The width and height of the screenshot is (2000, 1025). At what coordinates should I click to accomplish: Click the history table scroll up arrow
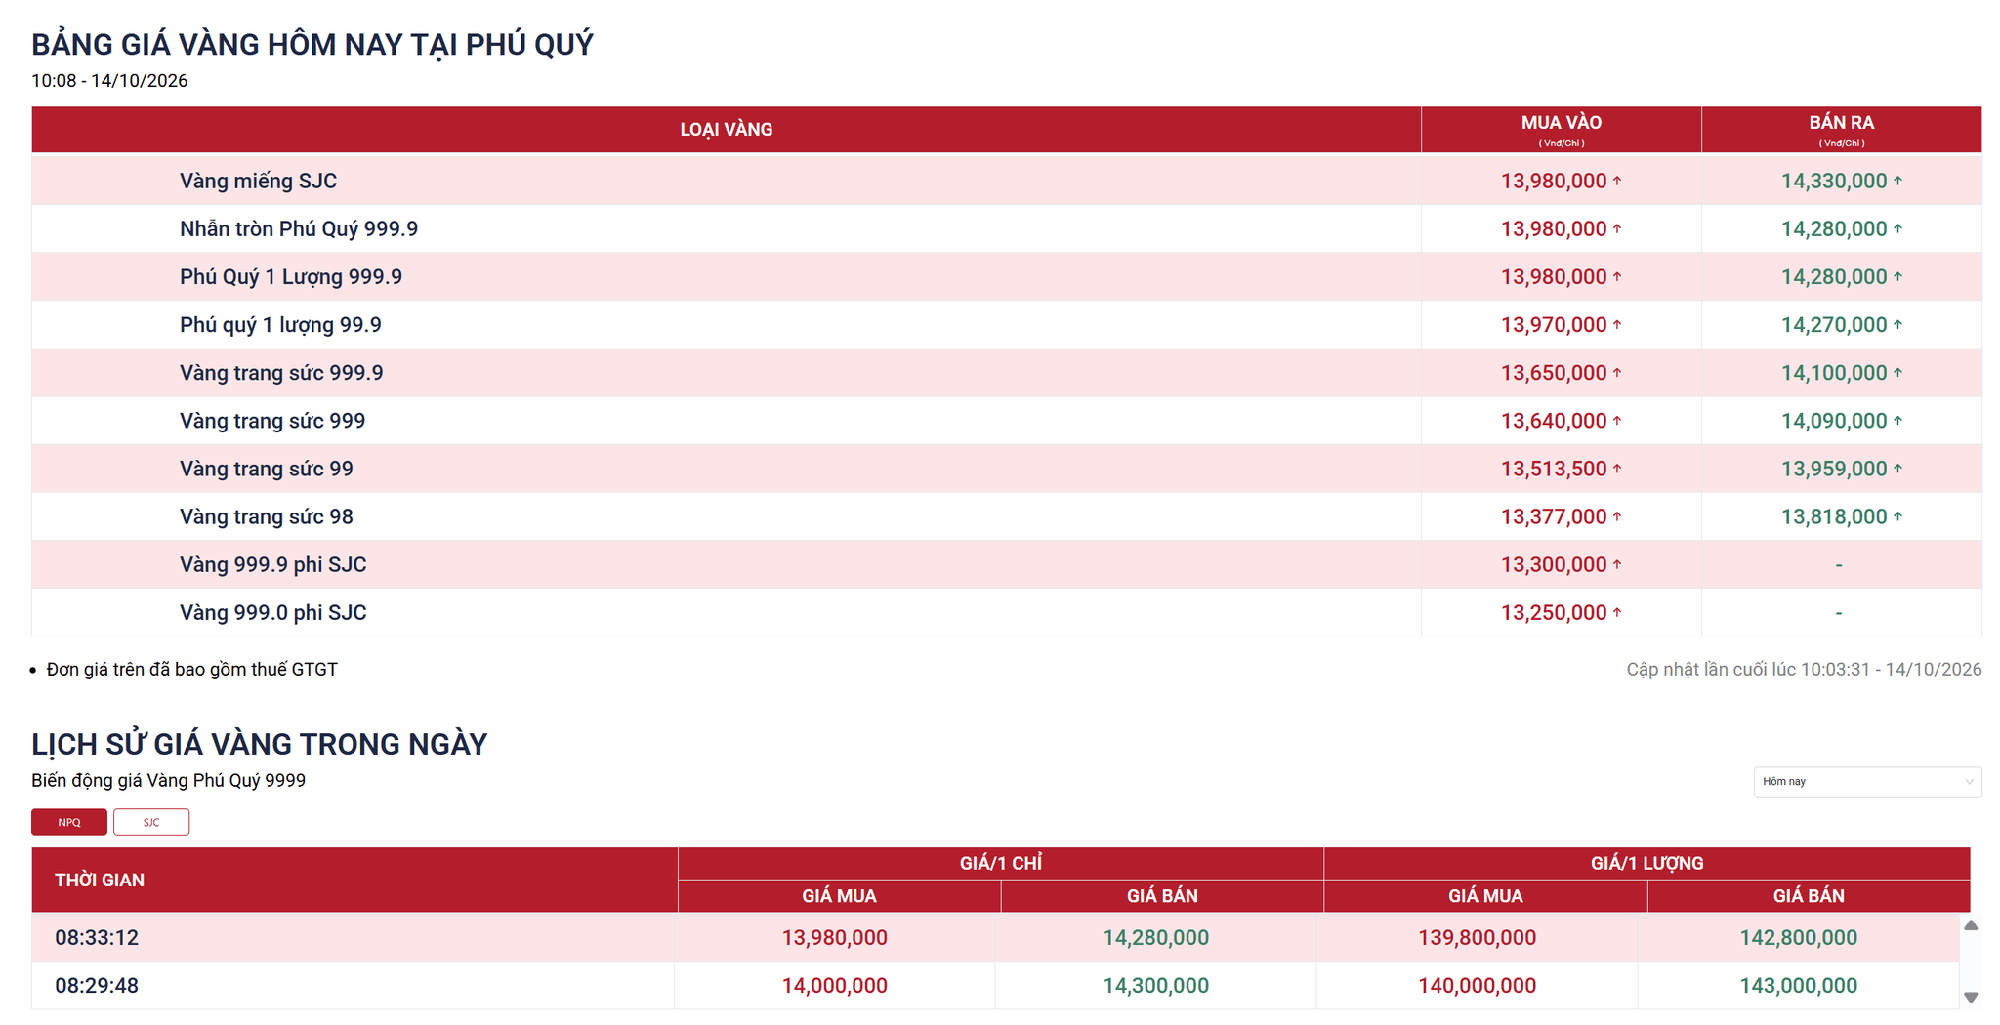click(x=1971, y=926)
